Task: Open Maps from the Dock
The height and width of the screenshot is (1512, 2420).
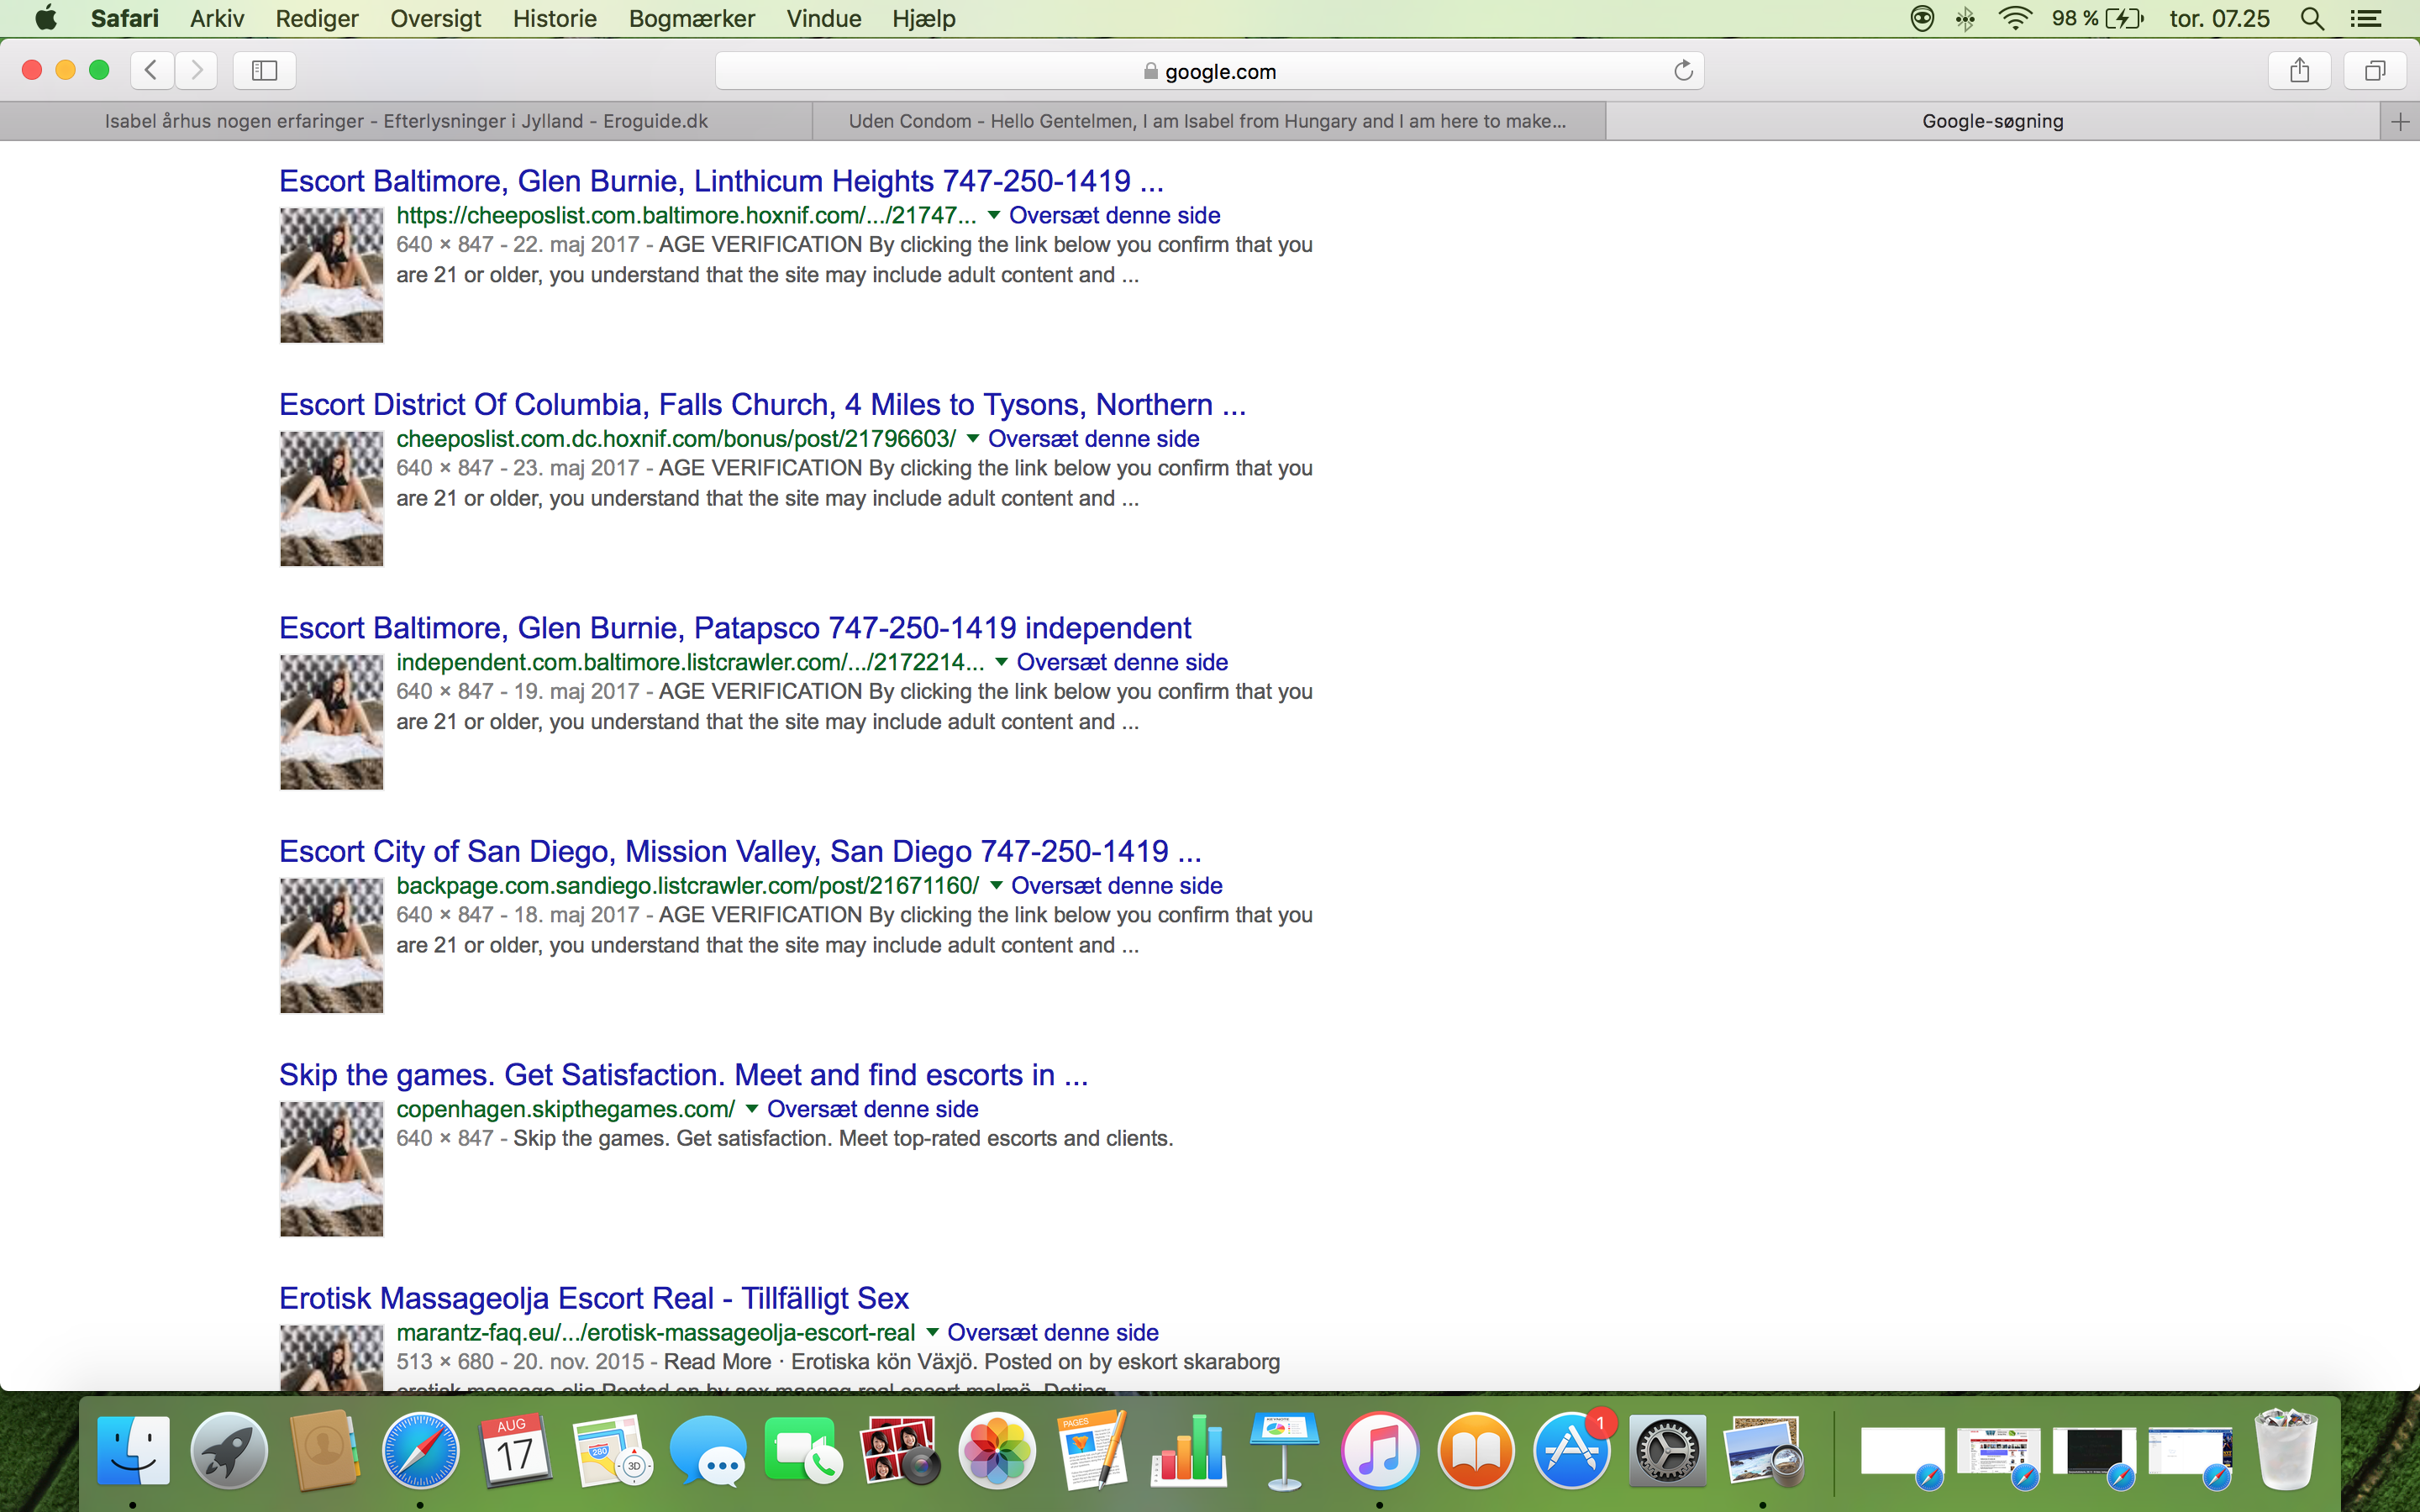Action: point(612,1451)
